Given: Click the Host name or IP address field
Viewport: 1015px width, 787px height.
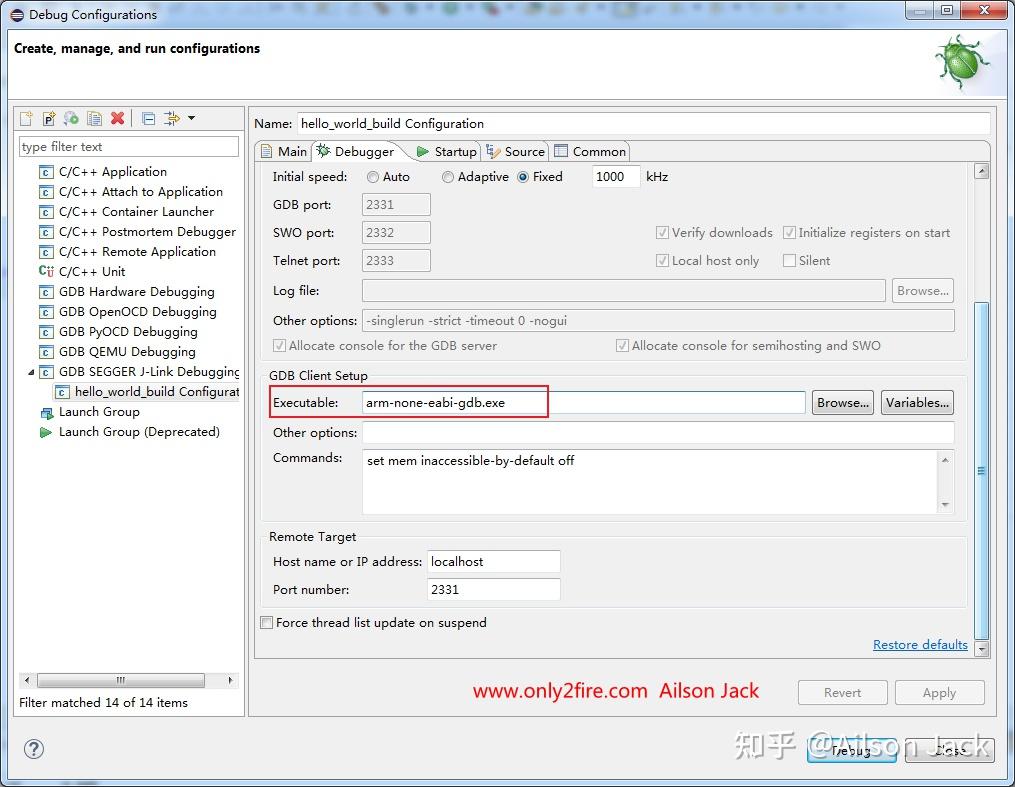Looking at the screenshot, I should pyautogui.click(x=493, y=562).
